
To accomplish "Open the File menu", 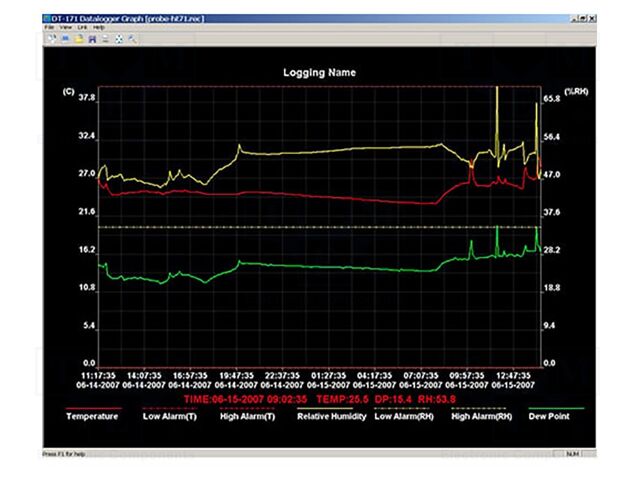I will pos(49,27).
